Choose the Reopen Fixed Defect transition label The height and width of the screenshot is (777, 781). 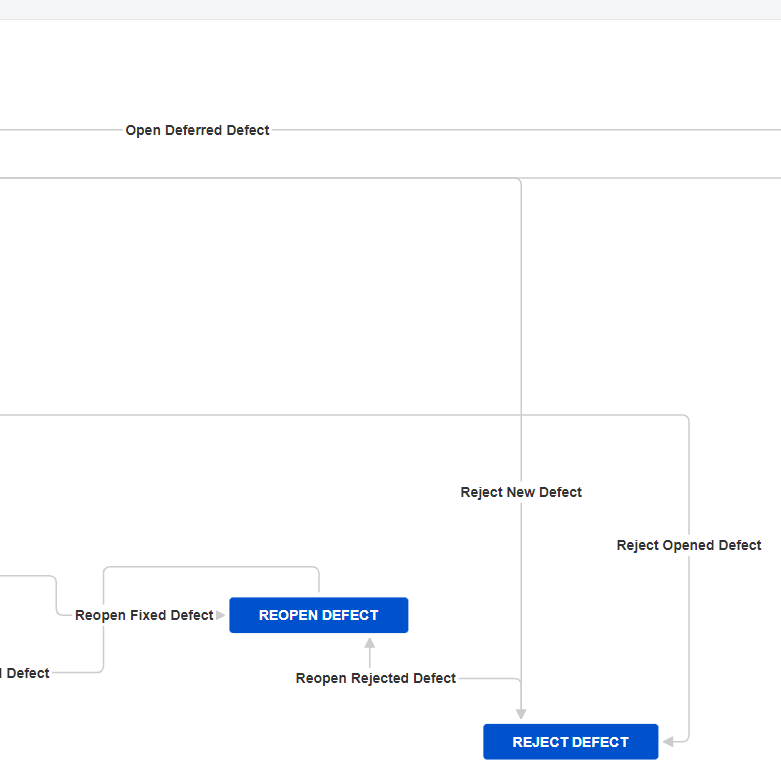[x=144, y=615]
